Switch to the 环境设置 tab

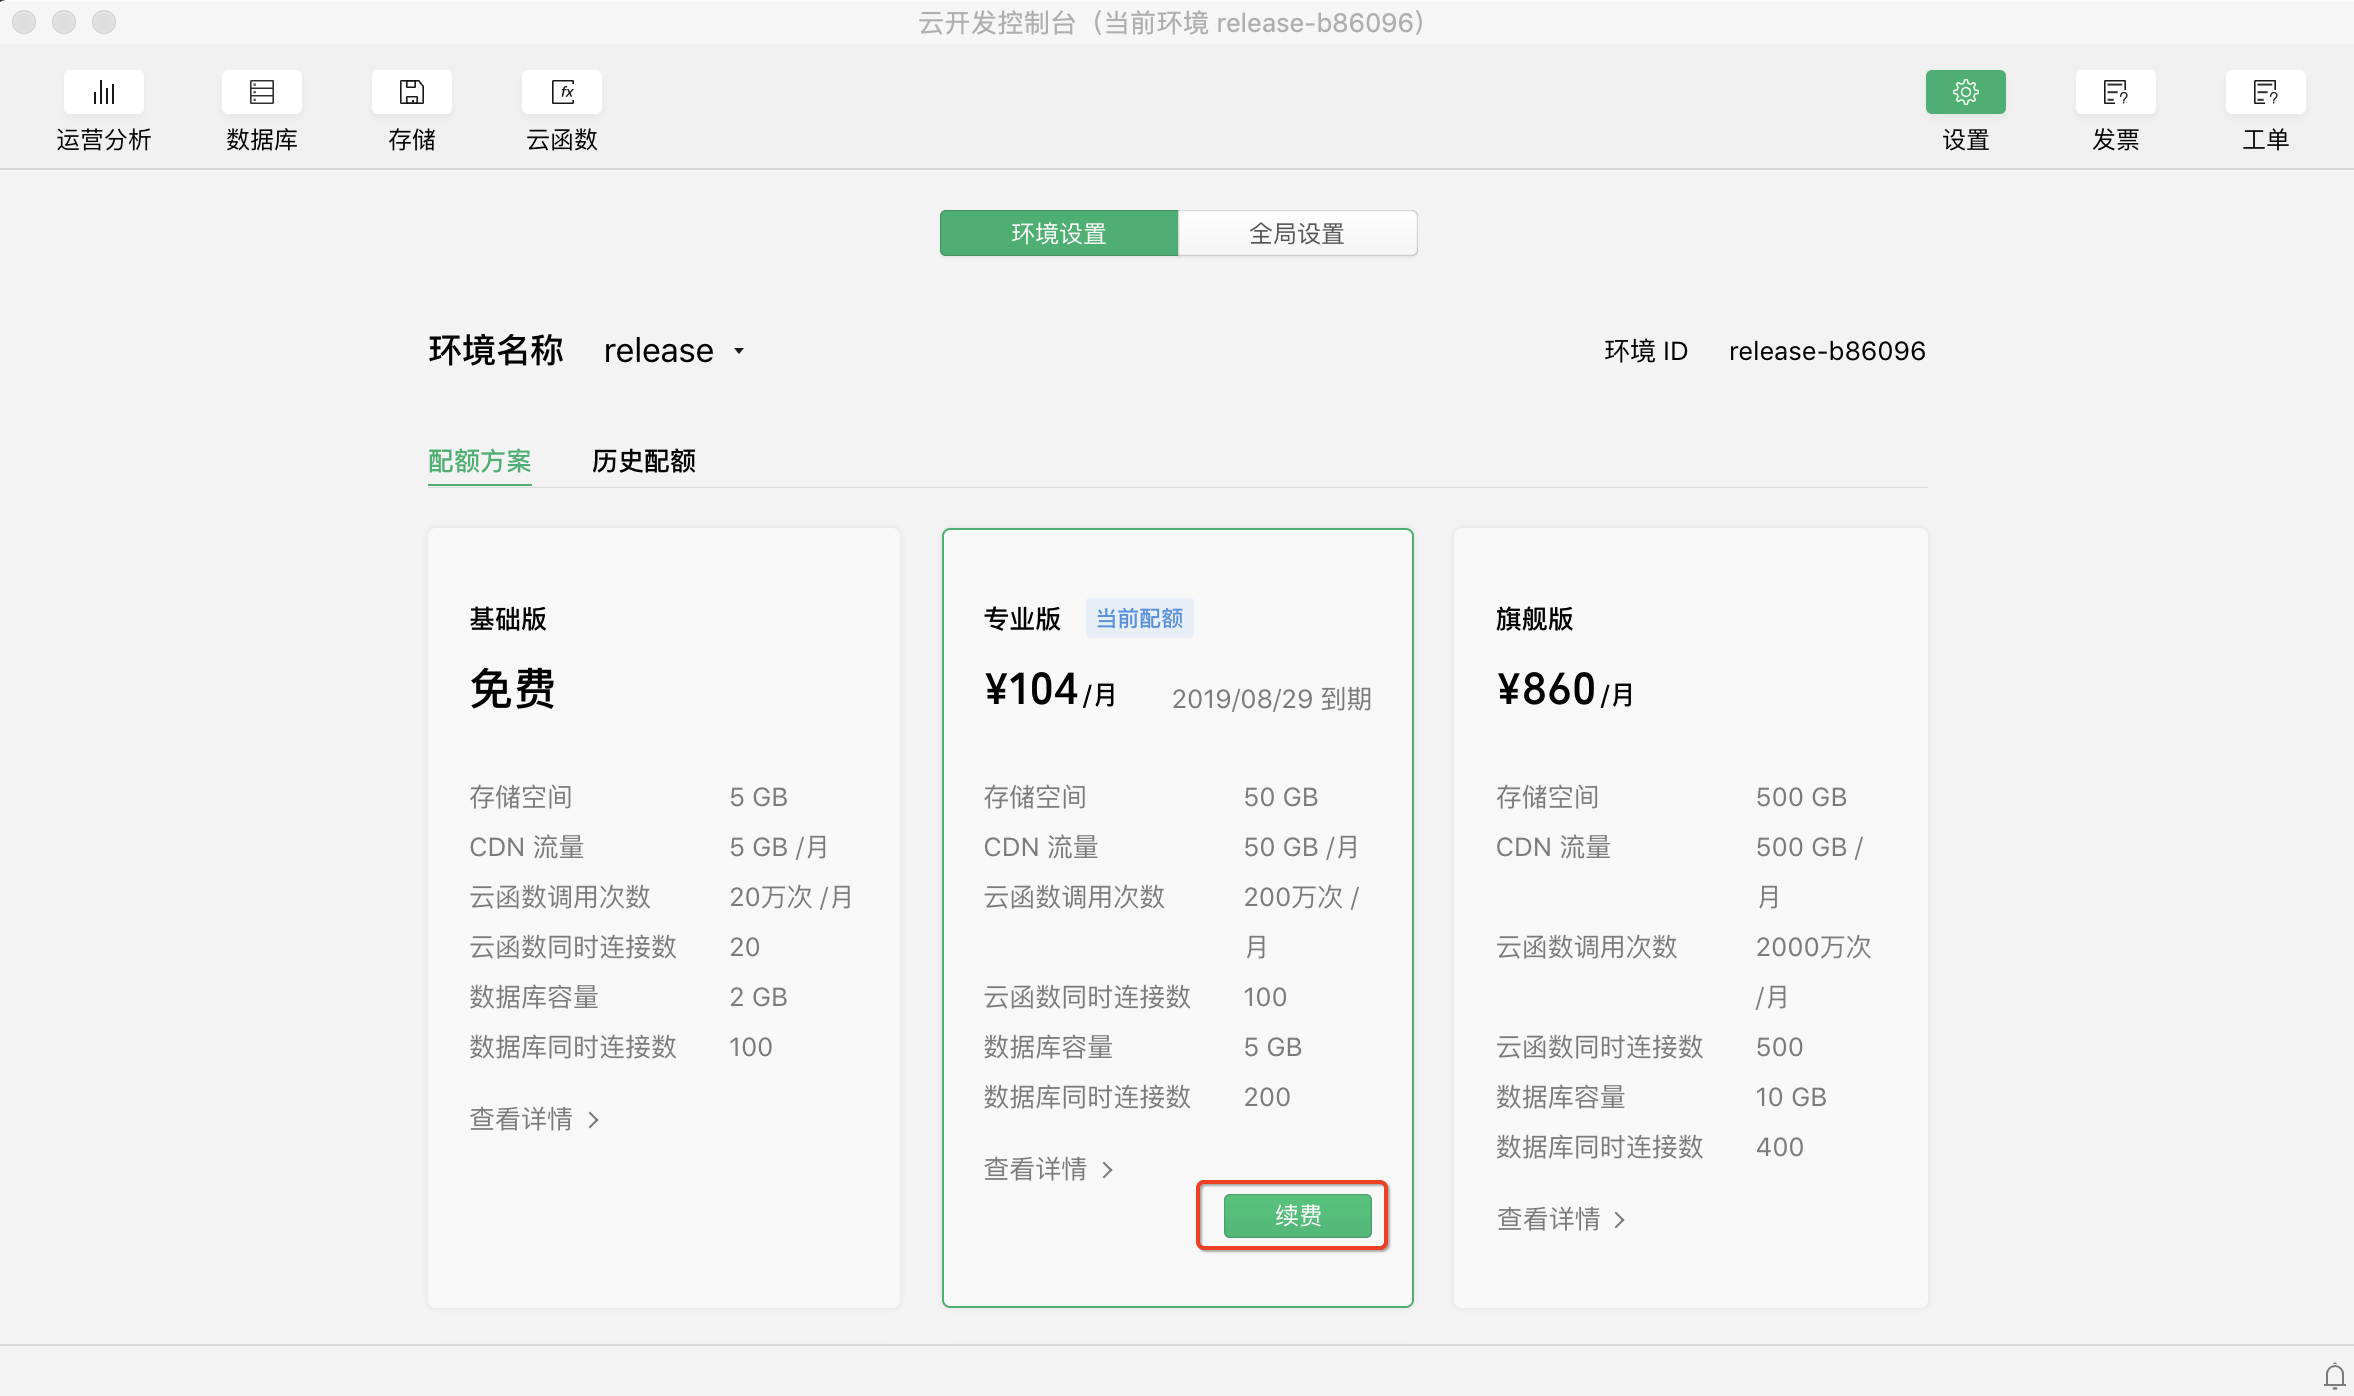coord(1058,232)
